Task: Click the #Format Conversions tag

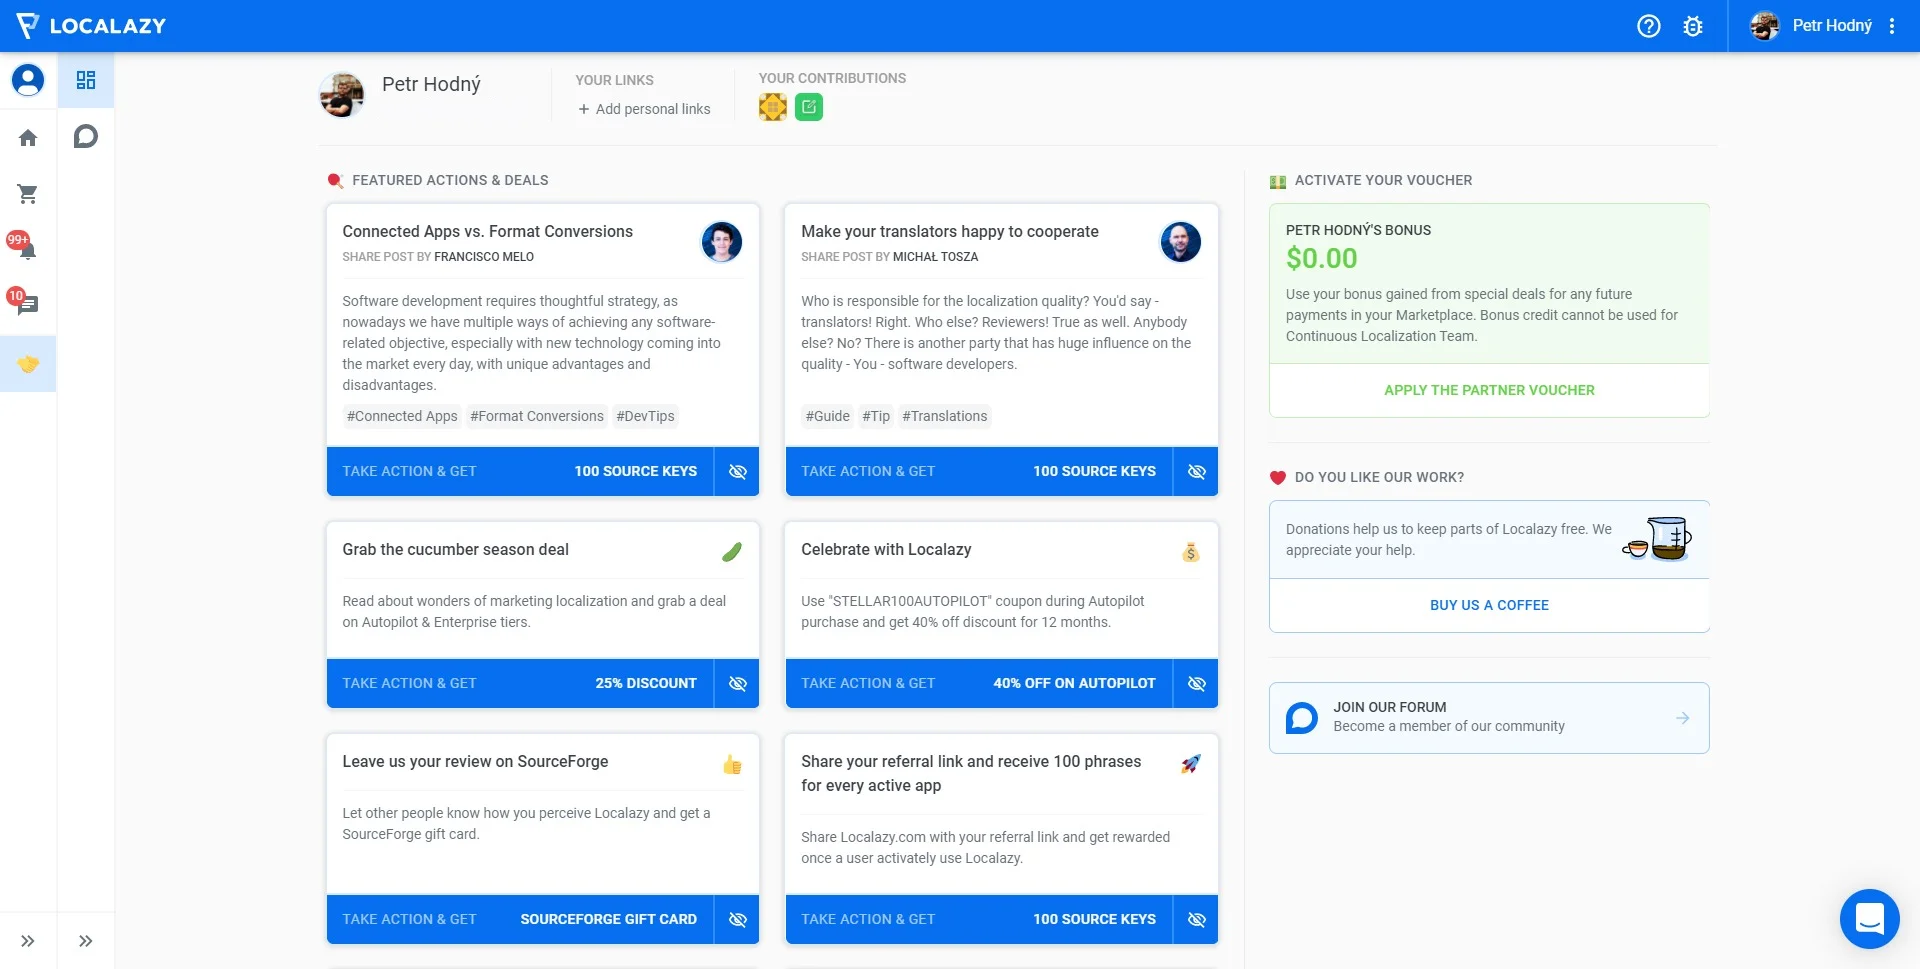Action: 537,416
